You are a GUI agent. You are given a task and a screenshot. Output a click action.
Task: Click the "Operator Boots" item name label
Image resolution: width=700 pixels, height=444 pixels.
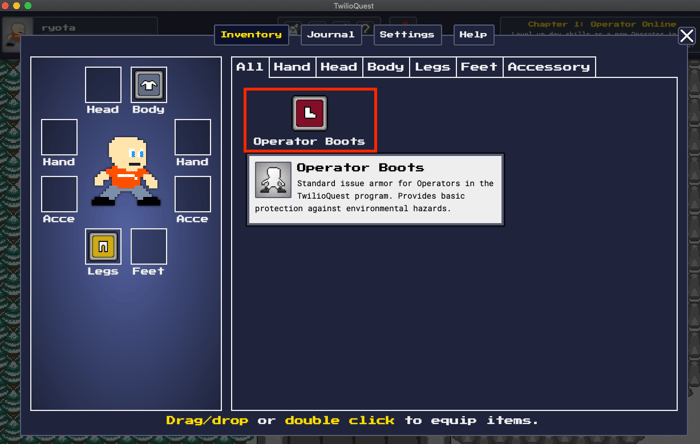(309, 141)
